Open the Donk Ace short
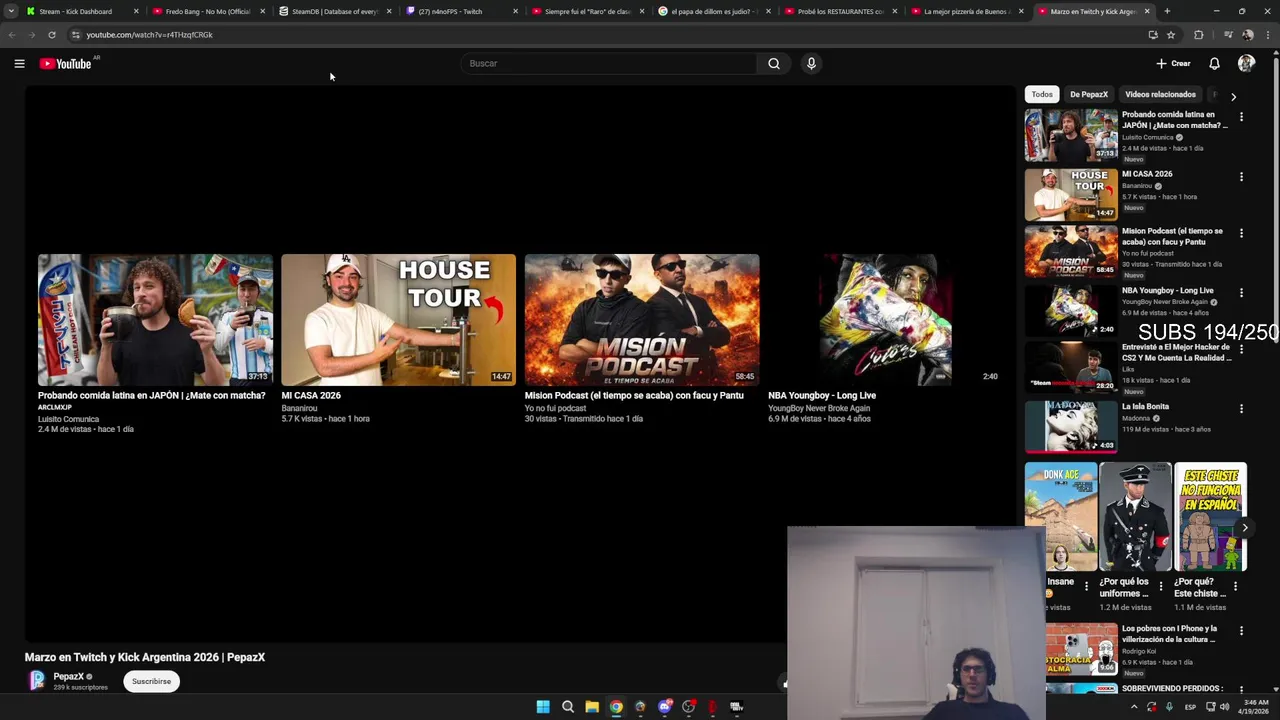The image size is (1280, 720). pyautogui.click(x=1061, y=516)
